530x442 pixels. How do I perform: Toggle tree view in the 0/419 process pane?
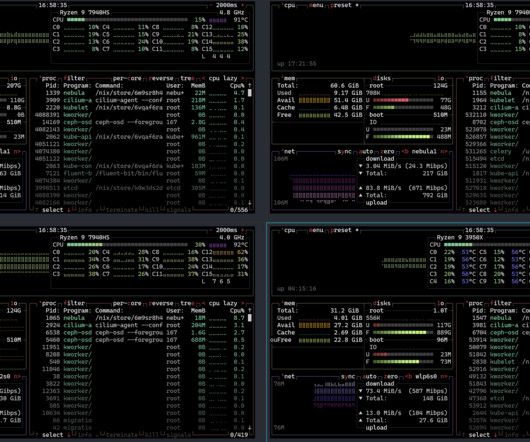188,303
